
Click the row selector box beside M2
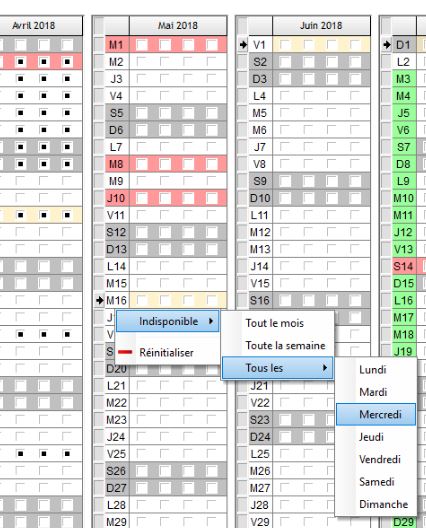[x=99, y=62]
